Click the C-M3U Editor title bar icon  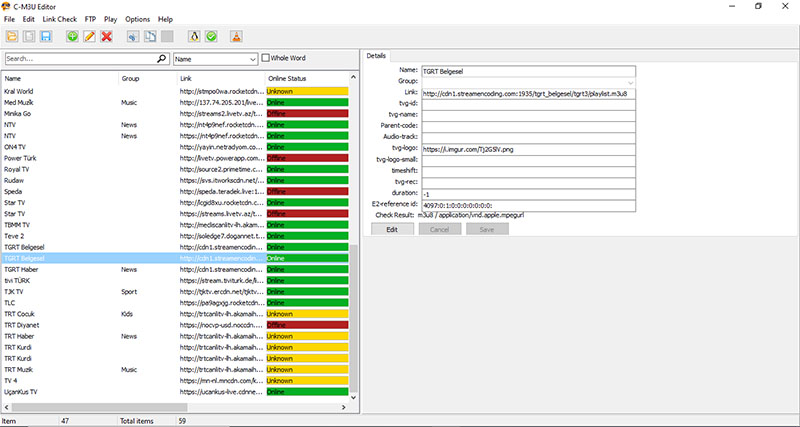(6, 7)
